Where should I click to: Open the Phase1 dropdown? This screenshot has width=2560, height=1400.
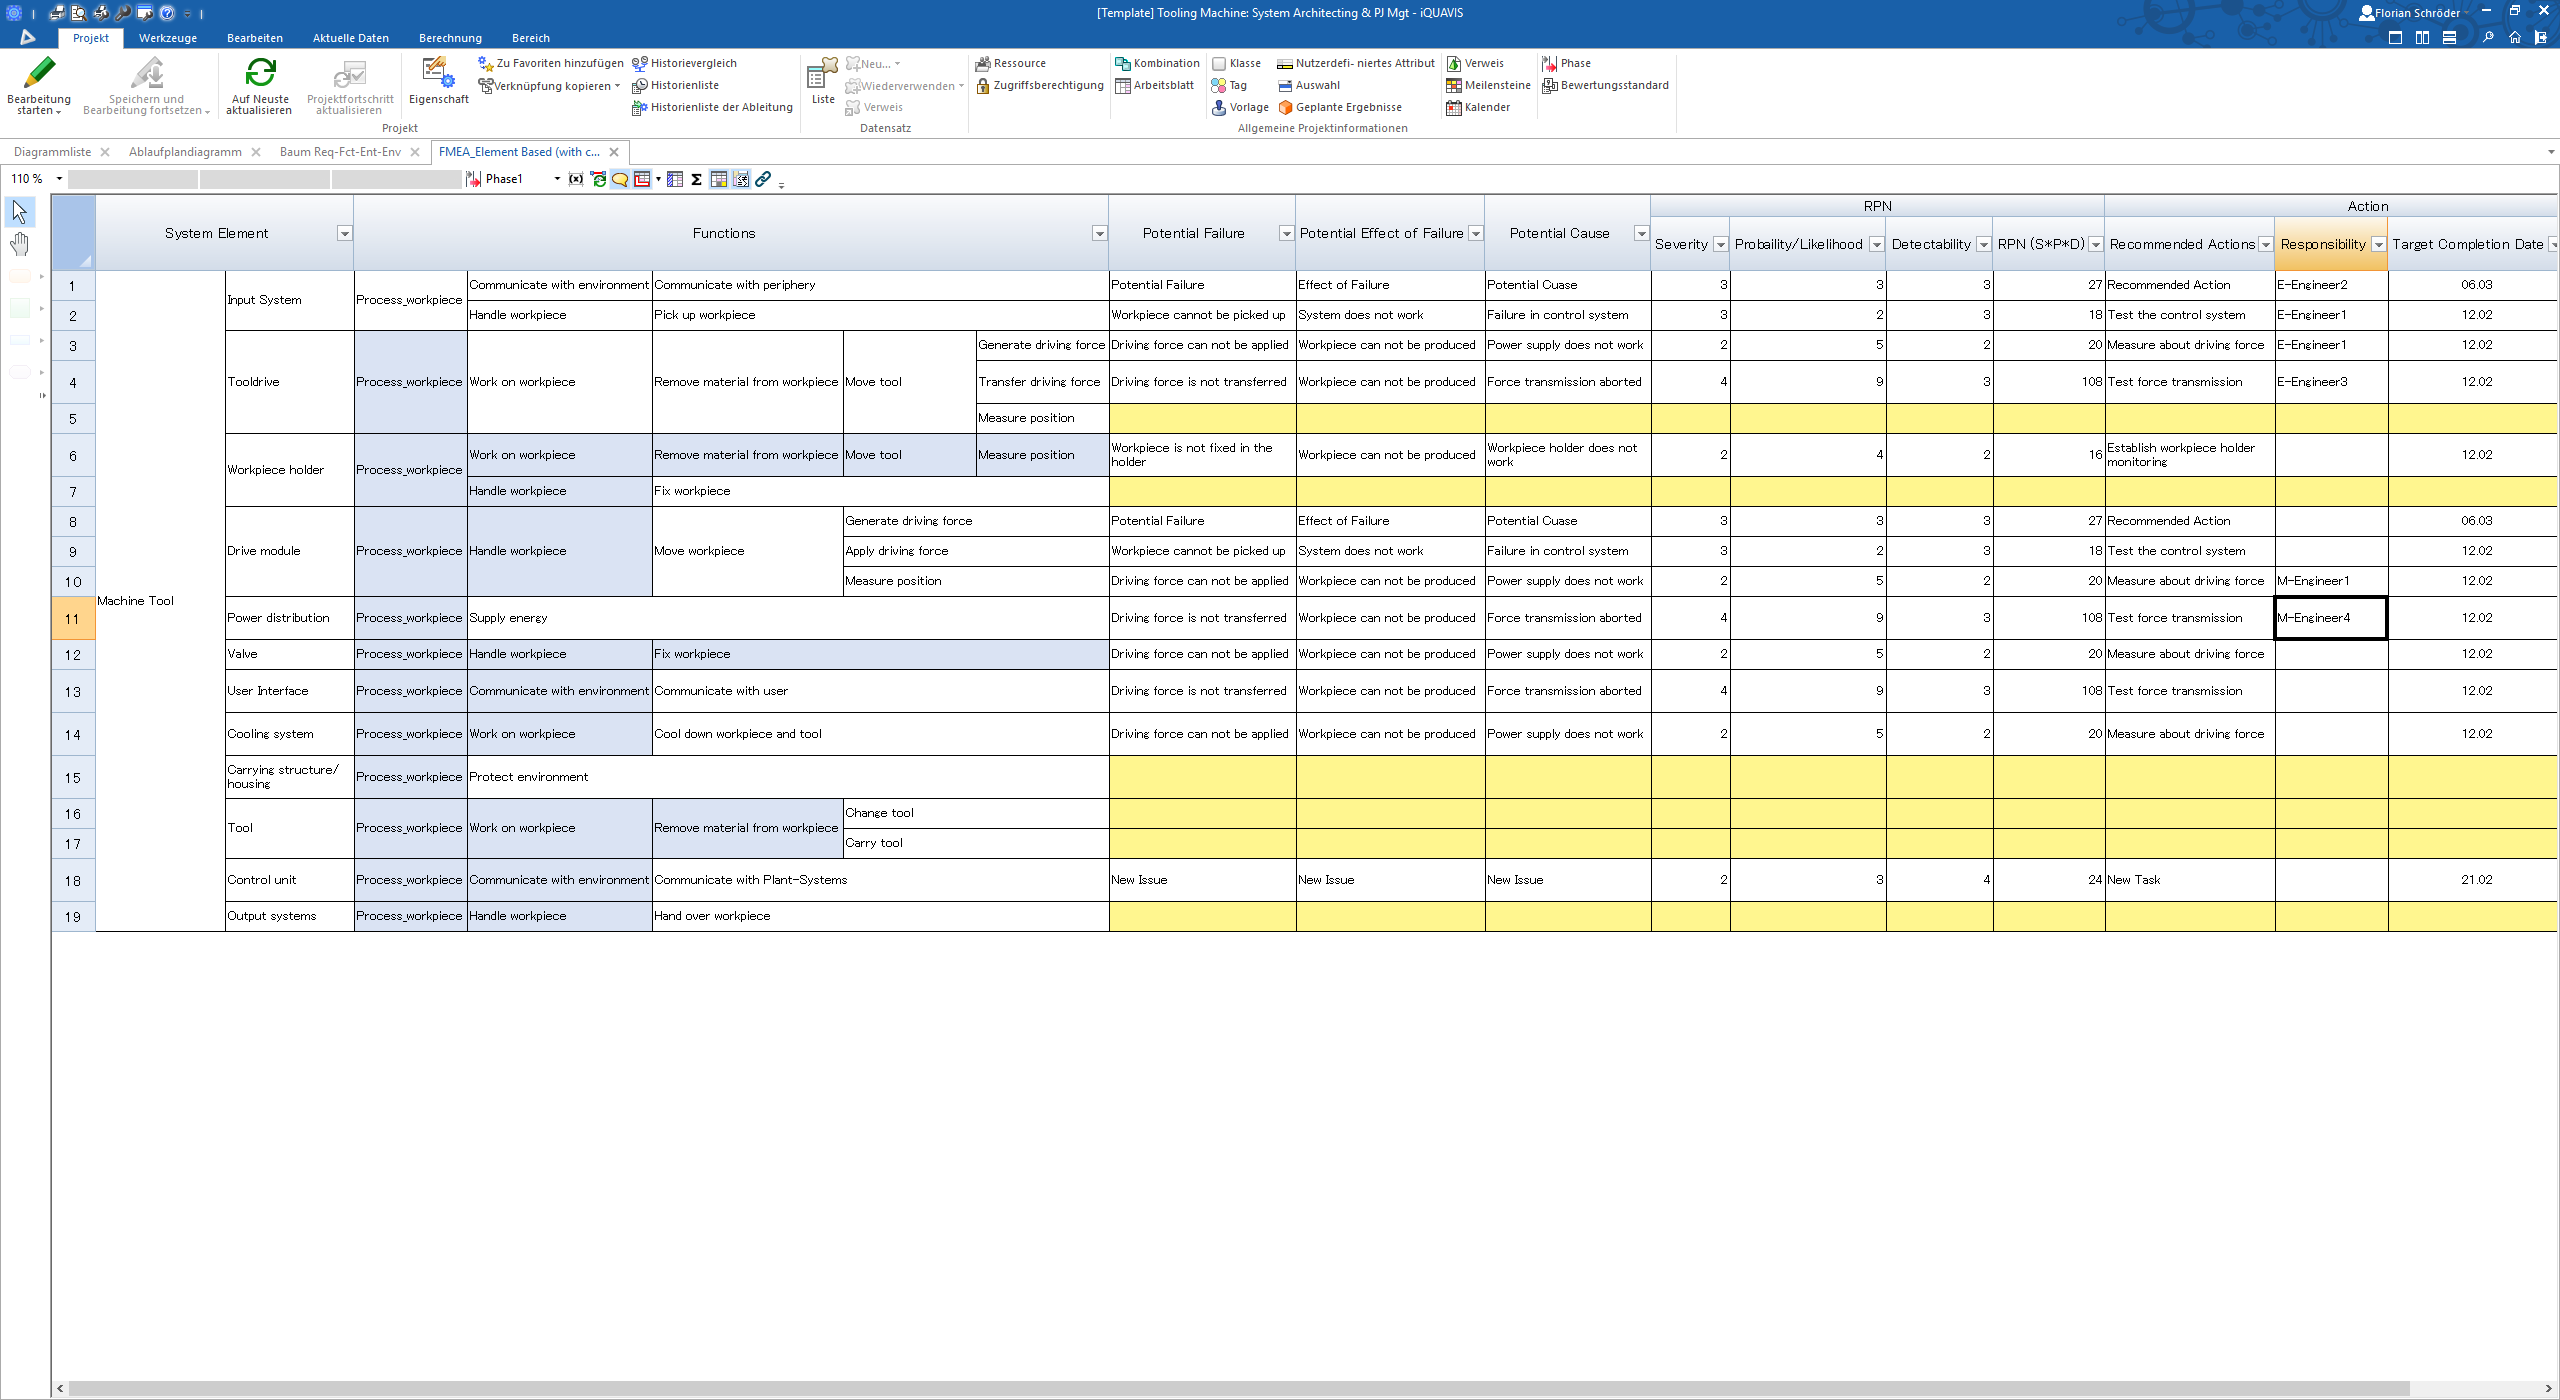click(557, 179)
